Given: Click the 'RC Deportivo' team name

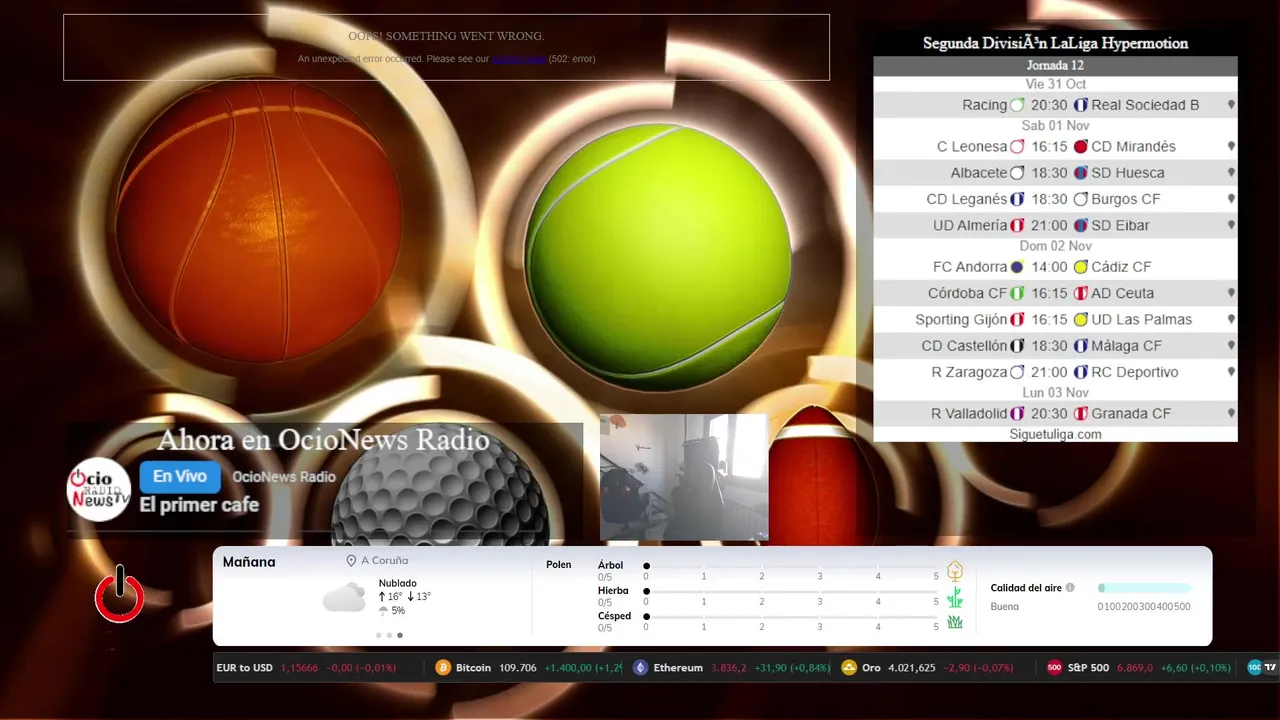Looking at the screenshot, I should click(1135, 372).
